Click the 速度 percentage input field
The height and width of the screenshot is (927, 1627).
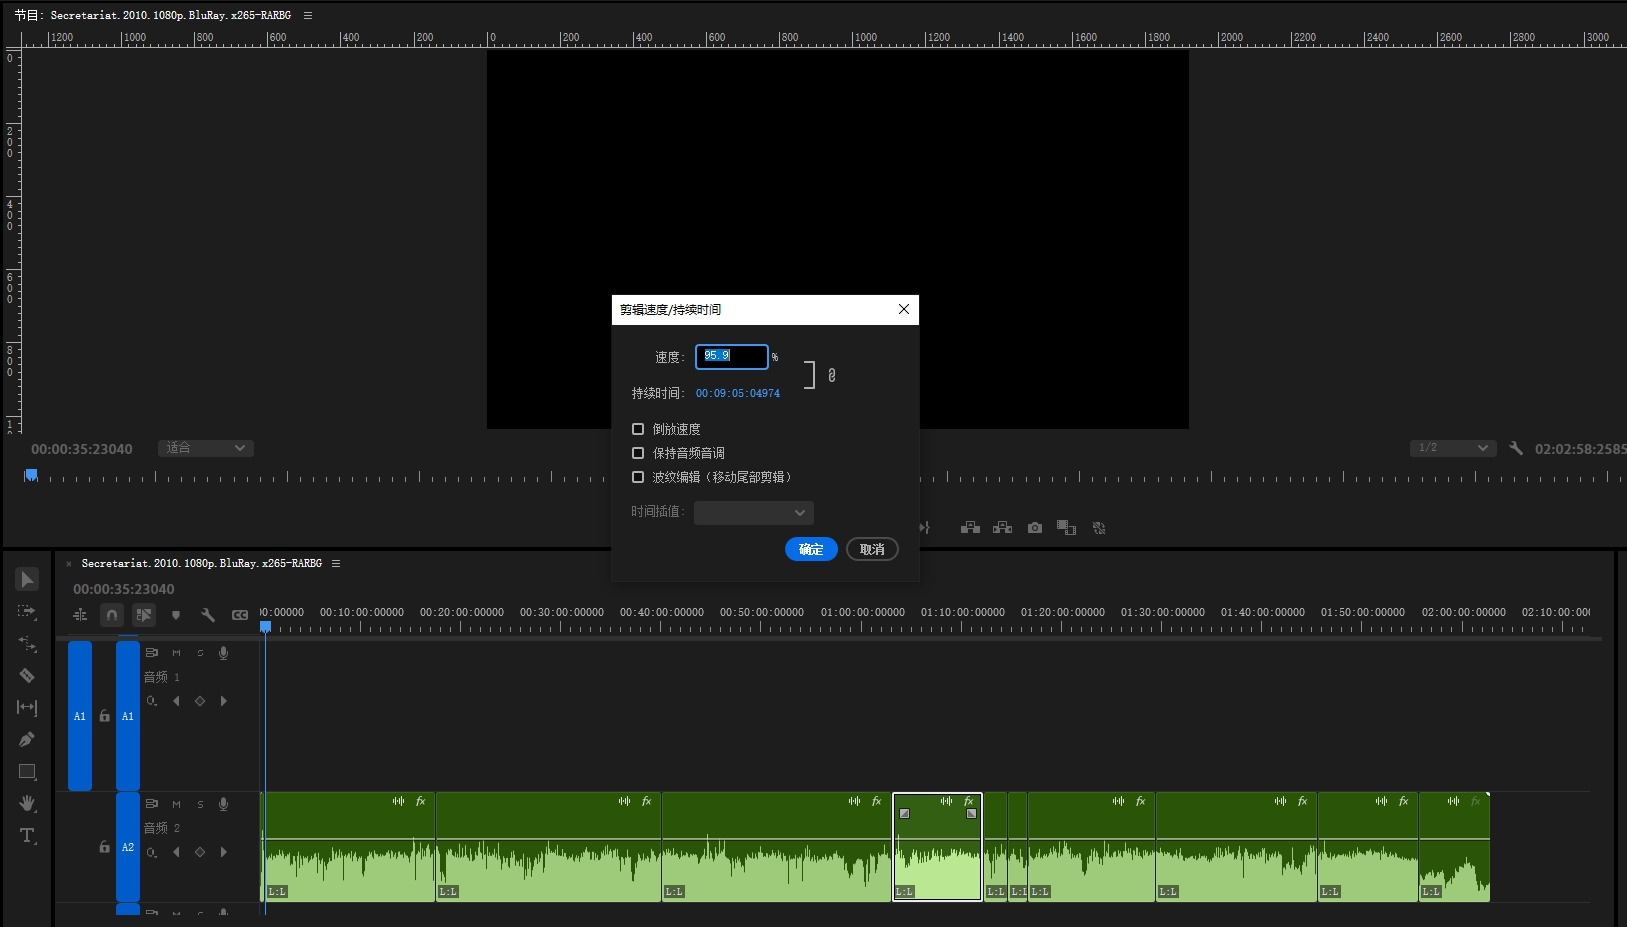coord(731,356)
